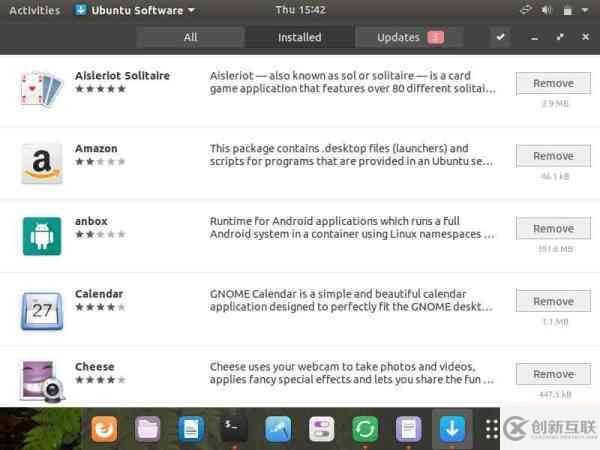Toggle the checkmark selection mode button
This screenshot has height=450, width=600.
point(501,37)
